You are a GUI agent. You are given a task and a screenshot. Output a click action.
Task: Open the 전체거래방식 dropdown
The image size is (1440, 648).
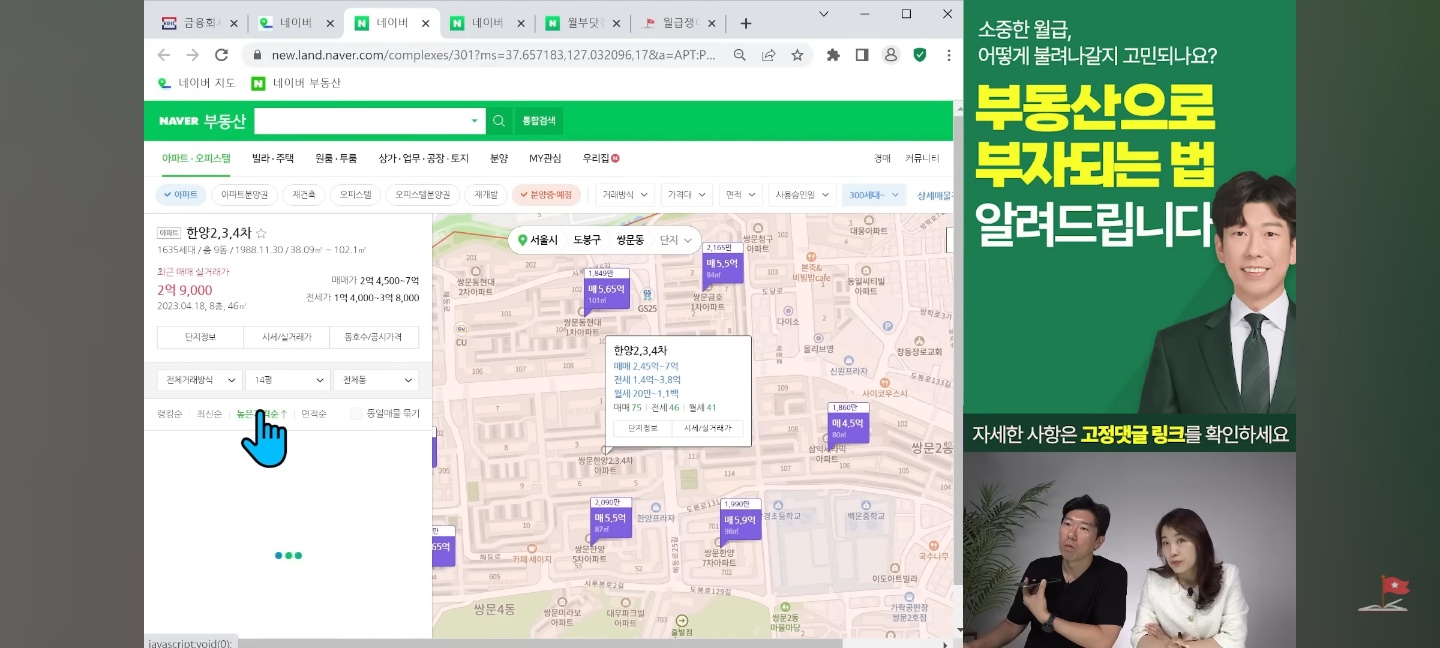point(200,380)
